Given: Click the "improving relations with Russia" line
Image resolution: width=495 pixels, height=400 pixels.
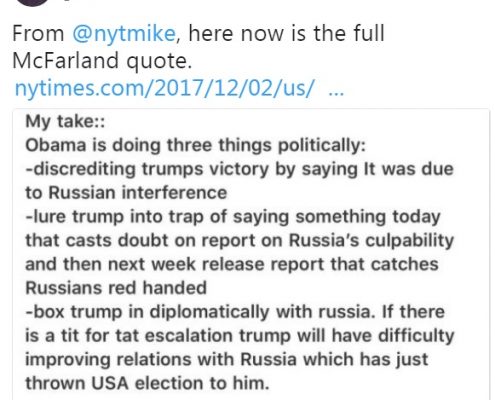Looking at the screenshot, I should (227, 360).
